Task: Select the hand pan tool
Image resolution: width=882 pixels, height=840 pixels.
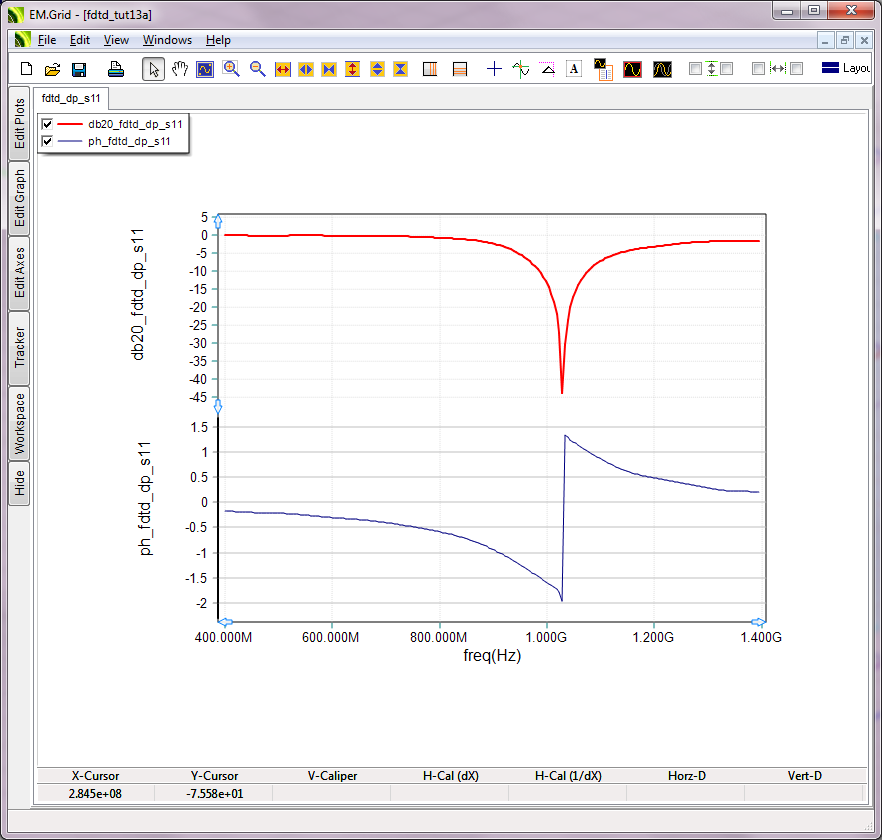Action: click(x=180, y=69)
